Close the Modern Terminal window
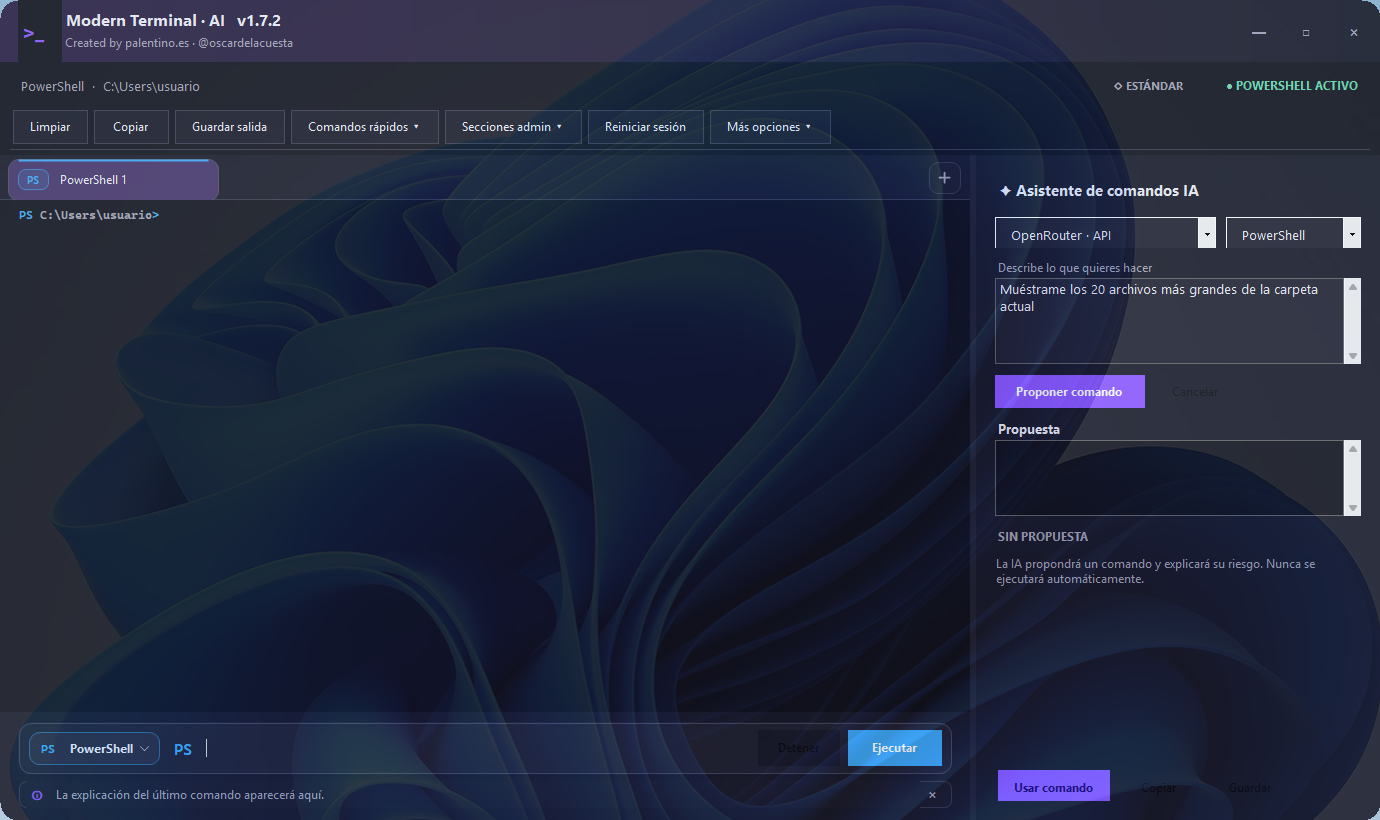 1353,33
